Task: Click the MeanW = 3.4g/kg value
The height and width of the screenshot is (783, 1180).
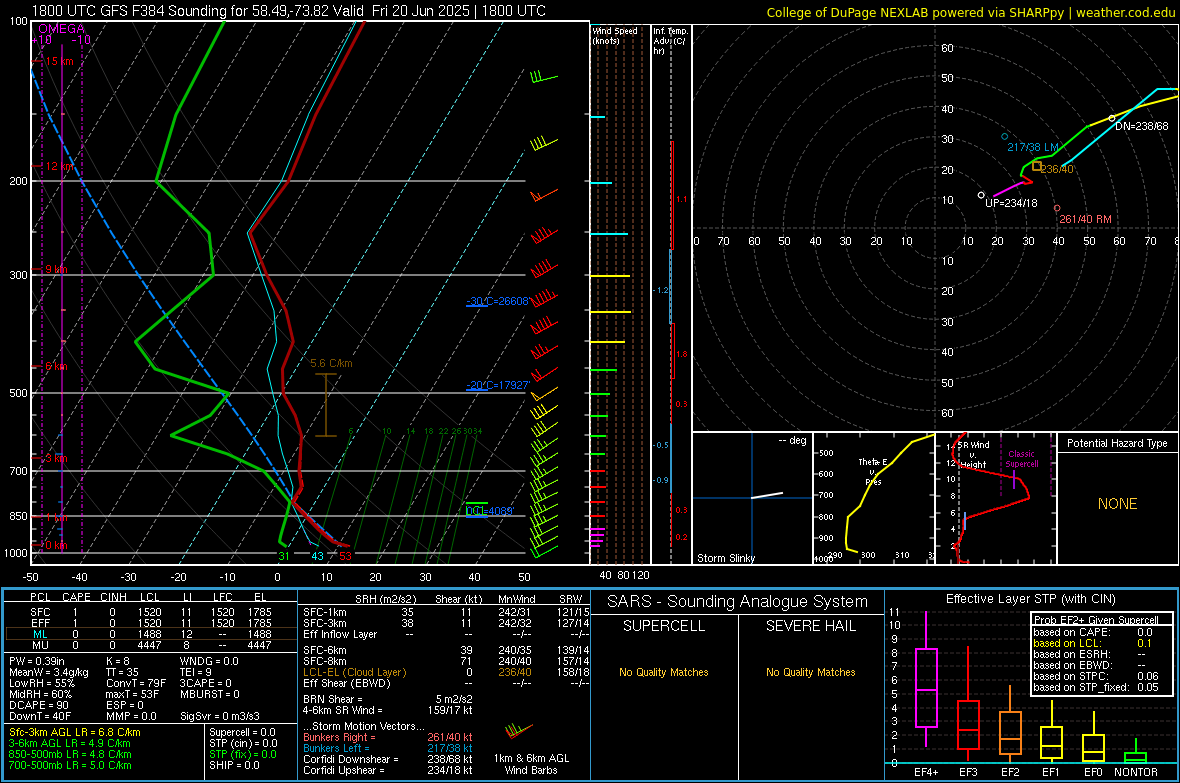Action: pyautogui.click(x=49, y=672)
